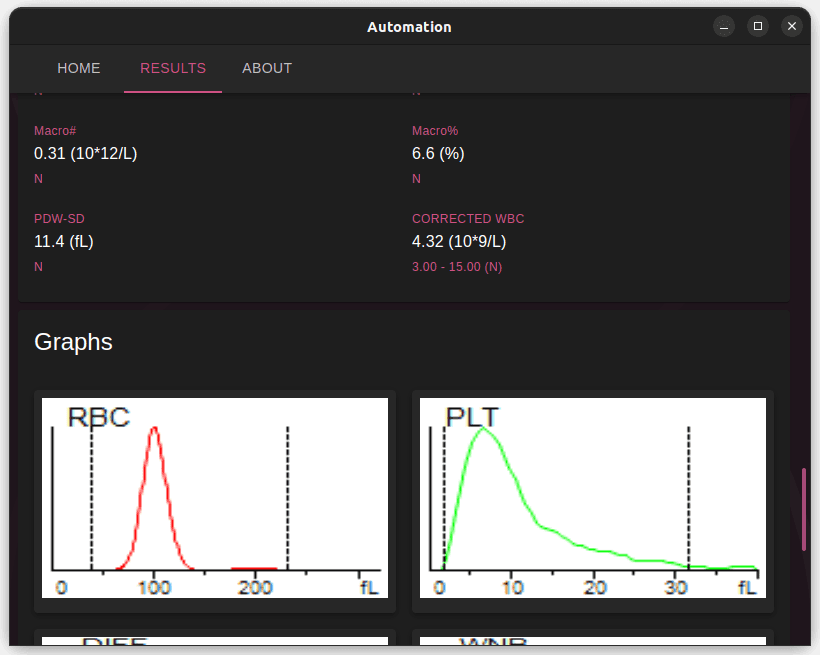
Task: Click the PLT histogram graph
Action: [593, 498]
